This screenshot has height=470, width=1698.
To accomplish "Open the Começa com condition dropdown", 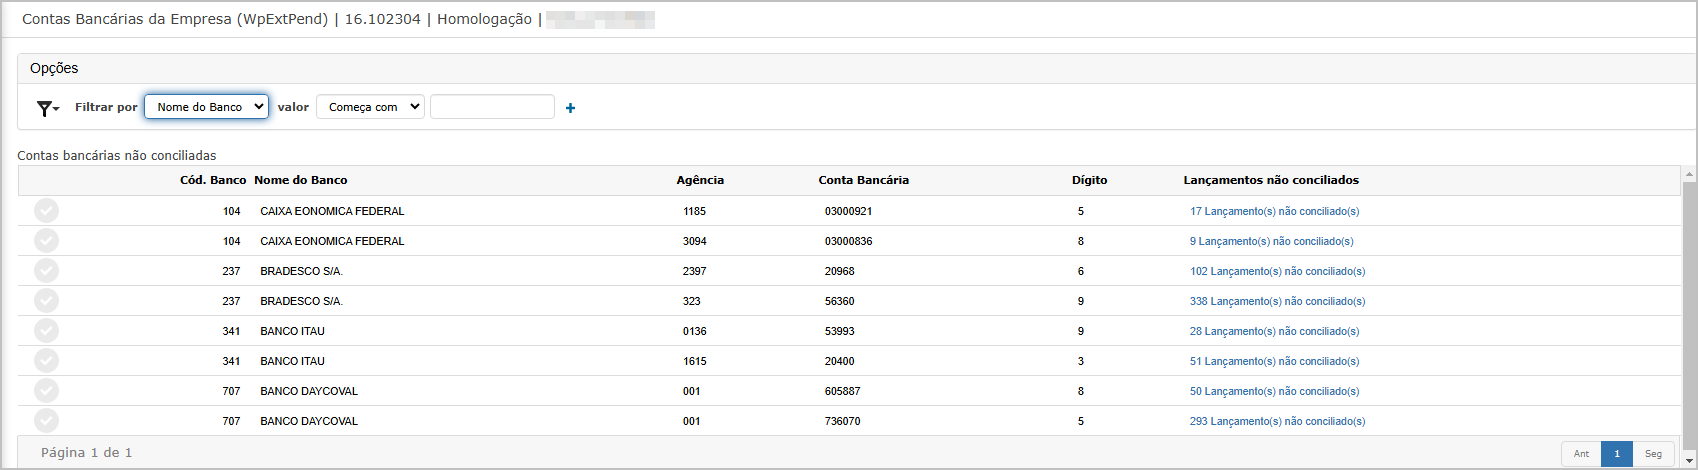I will (x=370, y=106).
